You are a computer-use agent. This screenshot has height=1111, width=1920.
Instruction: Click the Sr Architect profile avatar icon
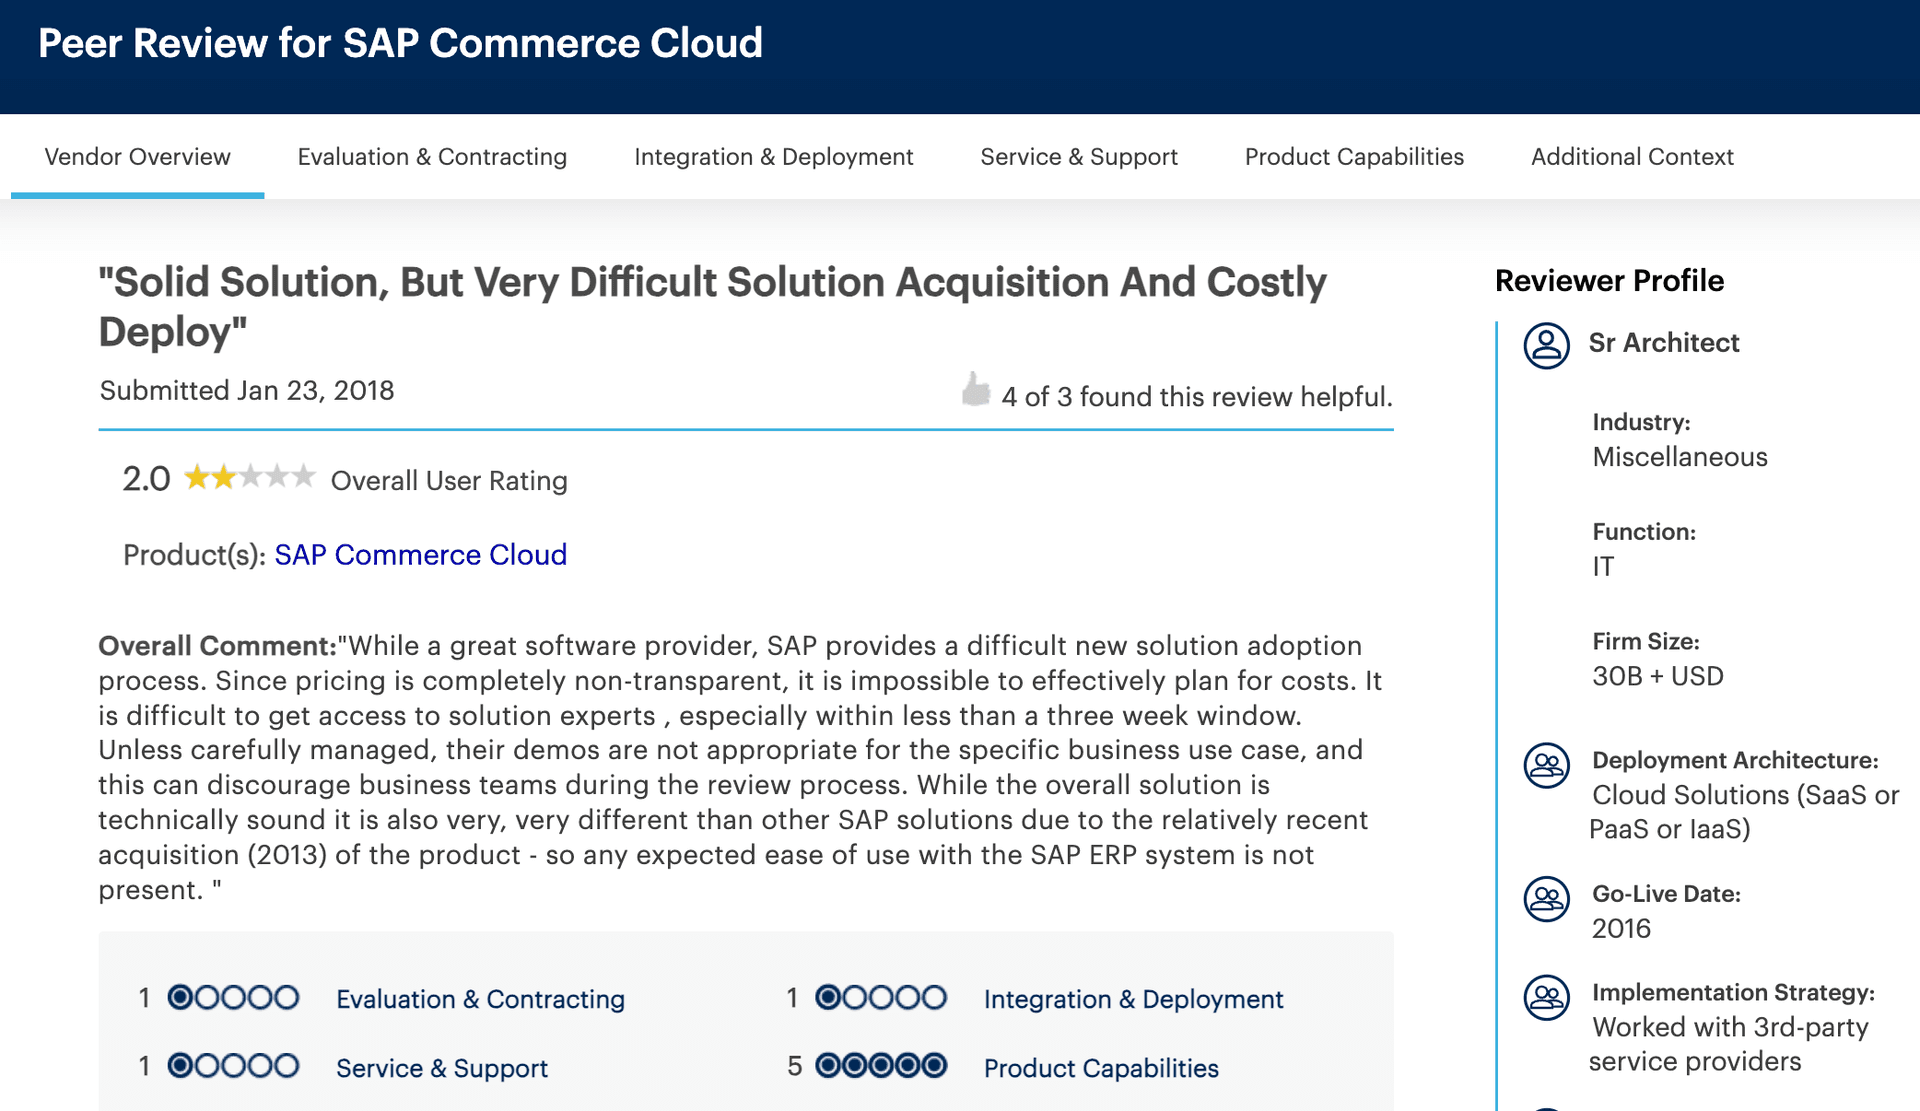[1546, 346]
